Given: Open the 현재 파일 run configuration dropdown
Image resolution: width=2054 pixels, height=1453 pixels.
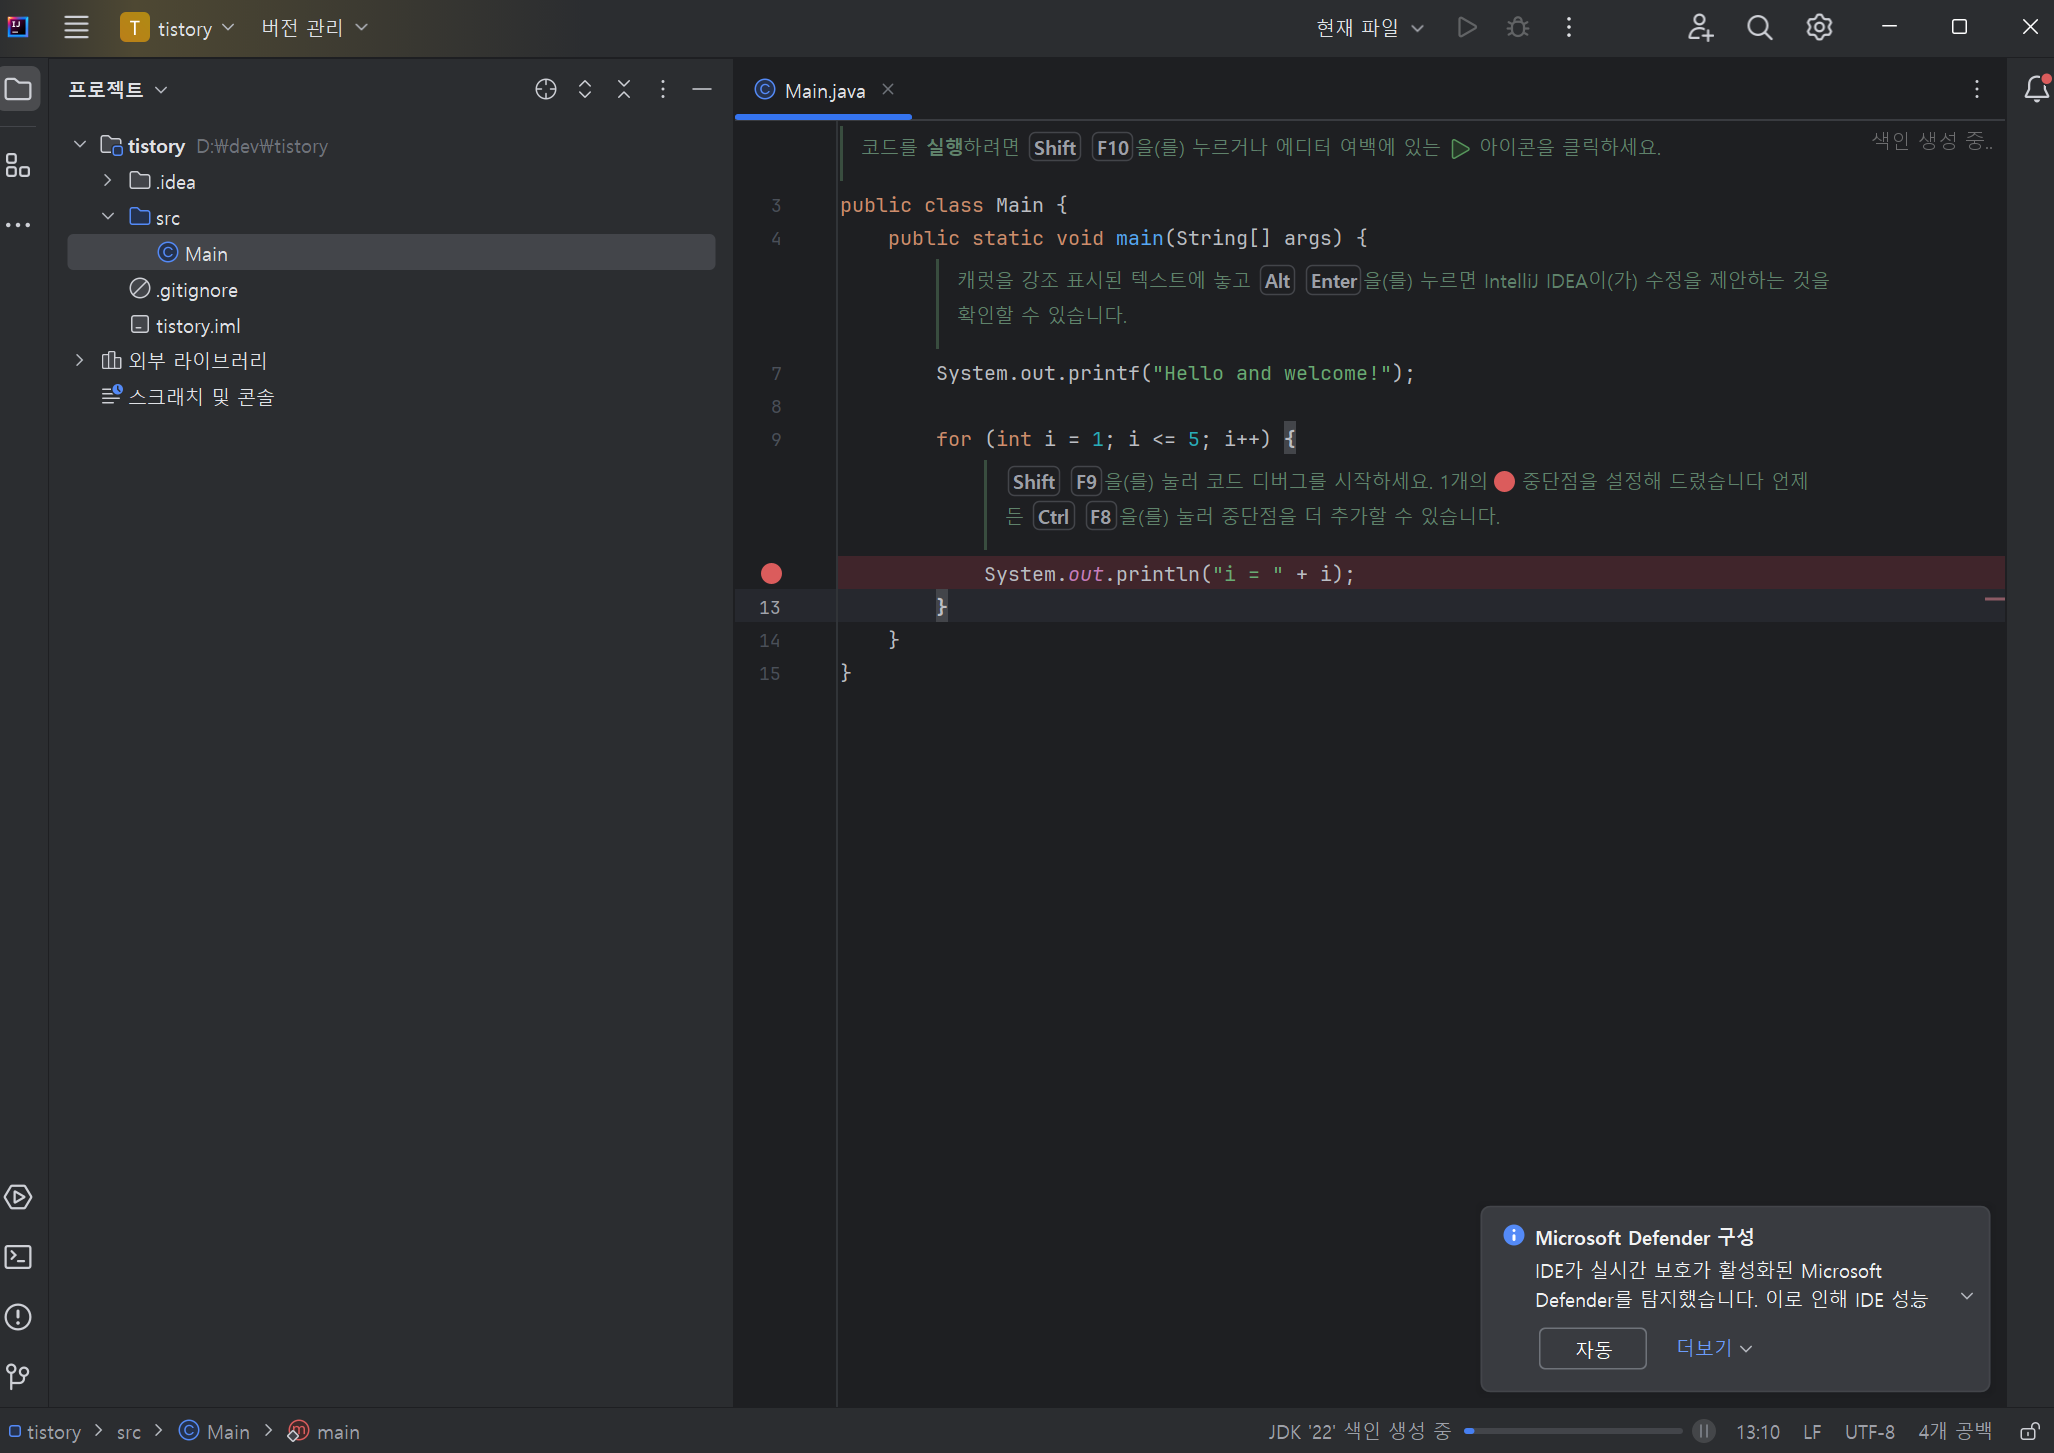Looking at the screenshot, I should [x=1369, y=28].
